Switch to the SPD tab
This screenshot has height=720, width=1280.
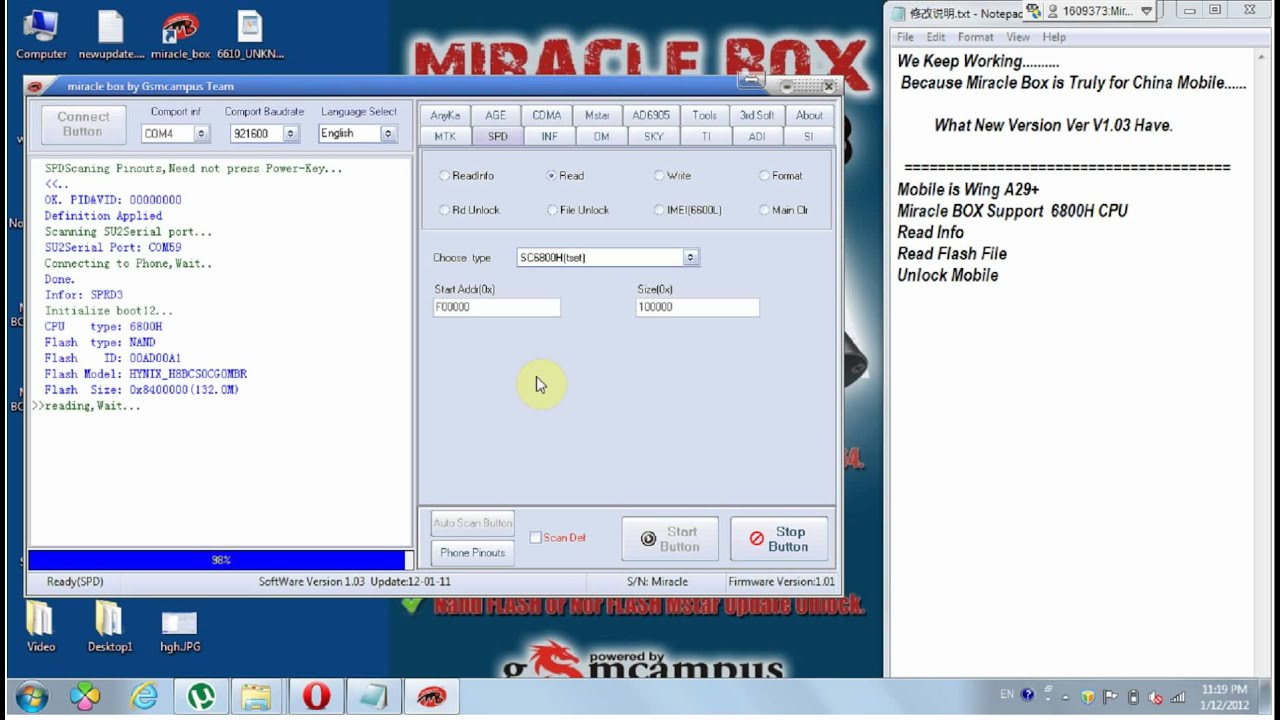pyautogui.click(x=497, y=136)
